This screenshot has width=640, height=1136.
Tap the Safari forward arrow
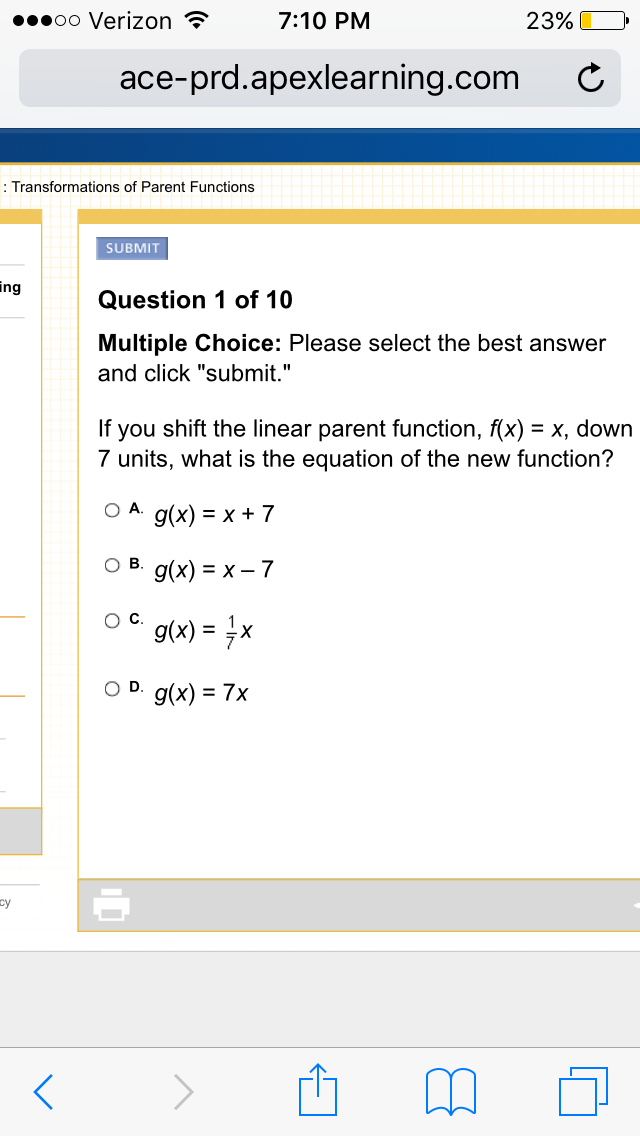(184, 1090)
